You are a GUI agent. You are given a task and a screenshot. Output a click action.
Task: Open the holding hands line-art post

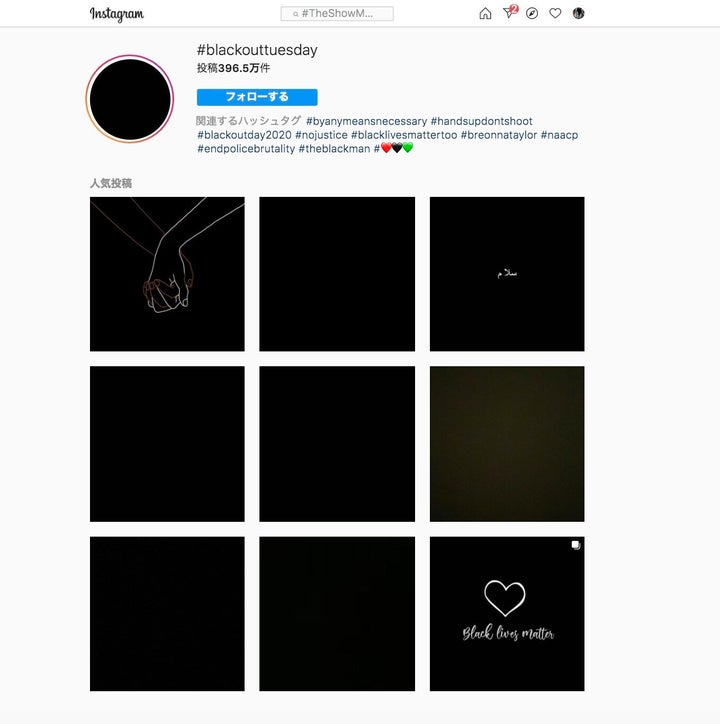click(x=167, y=274)
